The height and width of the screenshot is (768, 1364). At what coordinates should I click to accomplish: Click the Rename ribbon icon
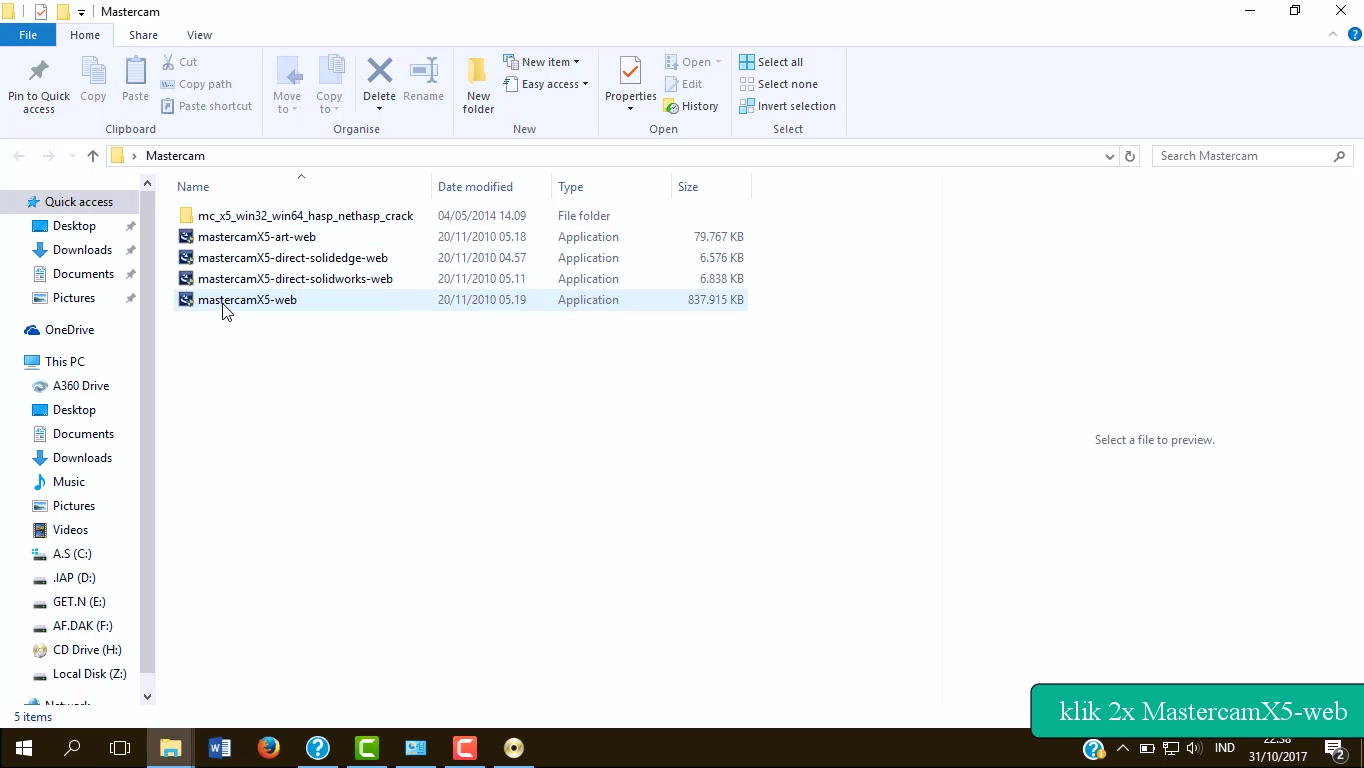pos(423,80)
